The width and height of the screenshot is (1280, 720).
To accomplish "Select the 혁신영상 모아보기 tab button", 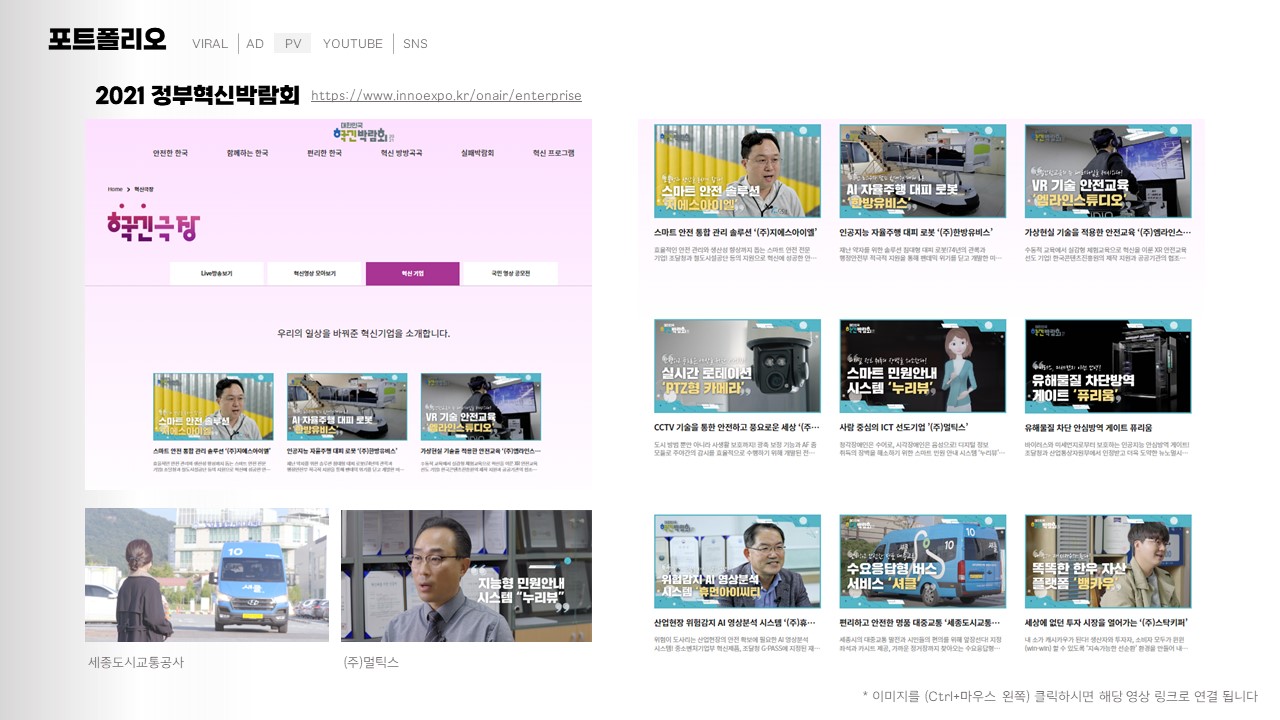I will coord(314,273).
